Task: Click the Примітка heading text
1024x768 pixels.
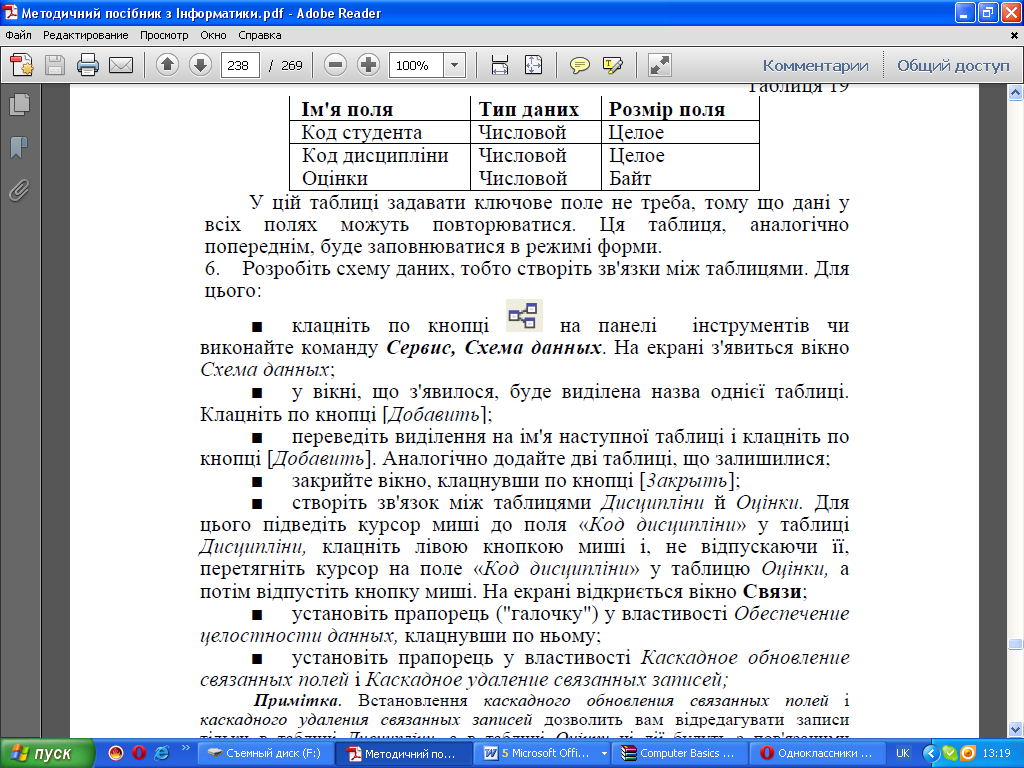Action: click(x=297, y=701)
